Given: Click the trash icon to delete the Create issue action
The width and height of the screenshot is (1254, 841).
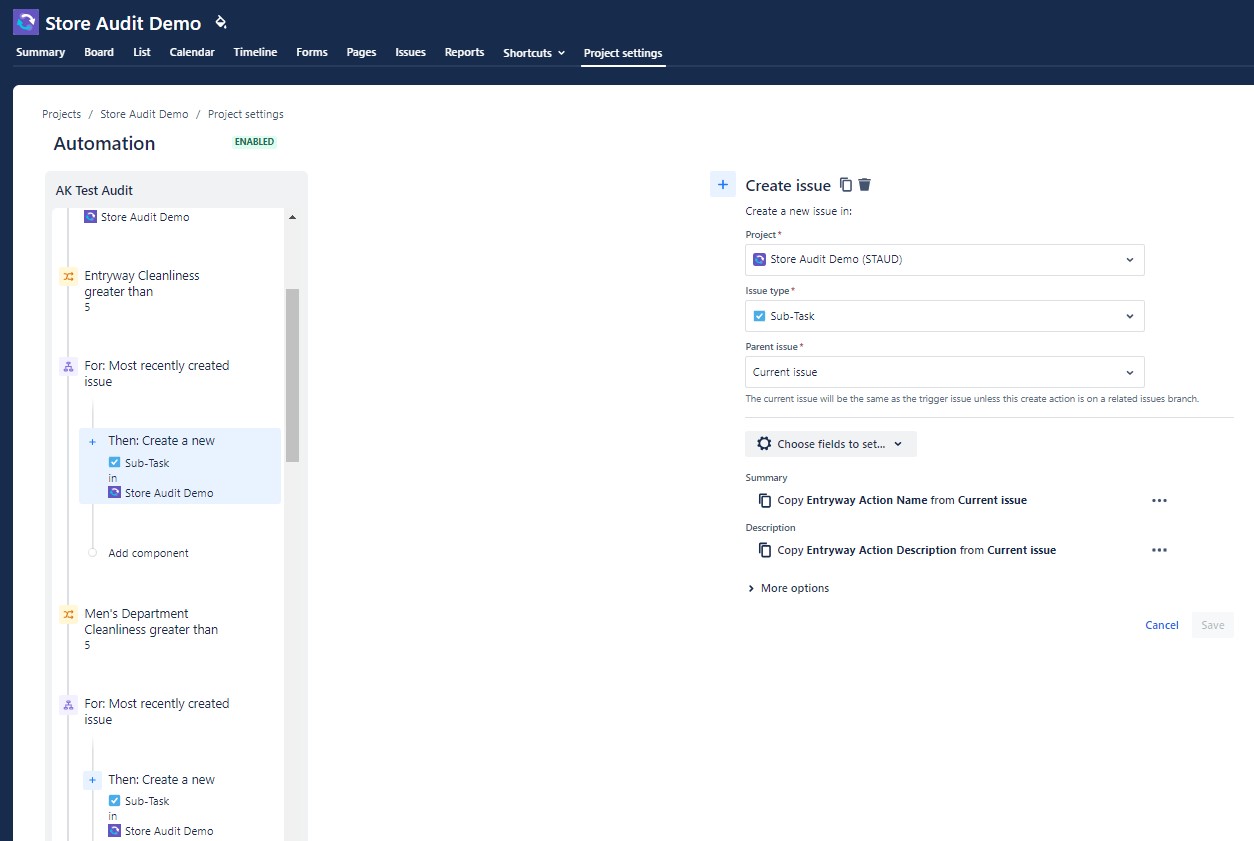Looking at the screenshot, I should click(x=864, y=185).
